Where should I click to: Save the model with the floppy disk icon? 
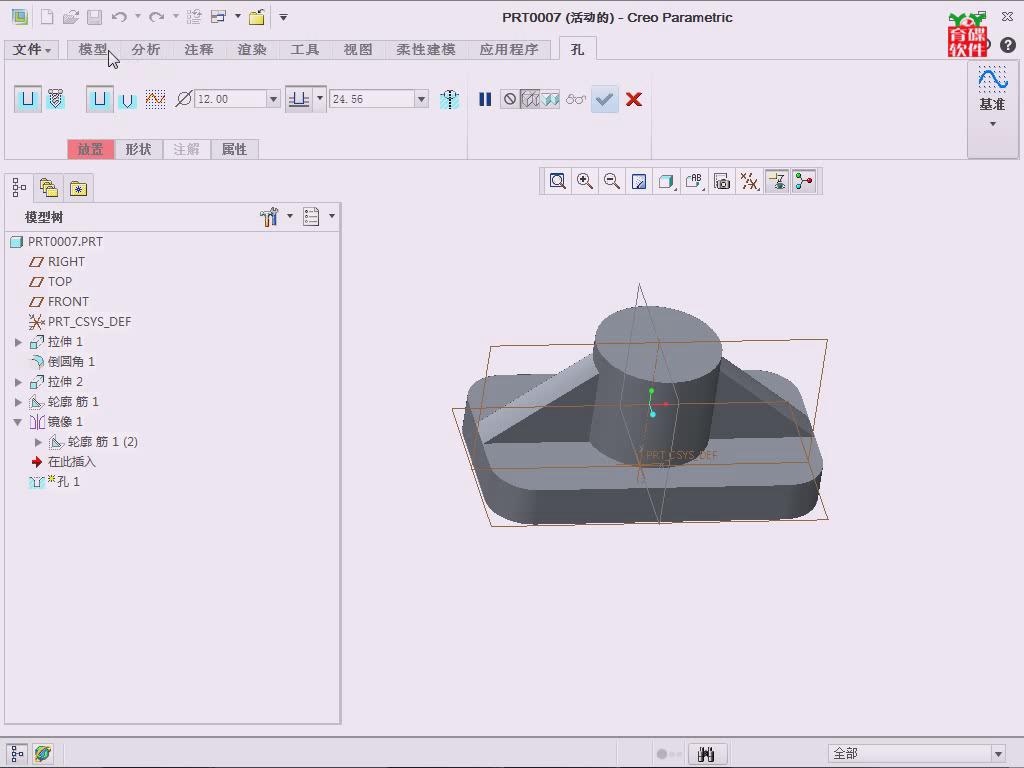[x=94, y=17]
